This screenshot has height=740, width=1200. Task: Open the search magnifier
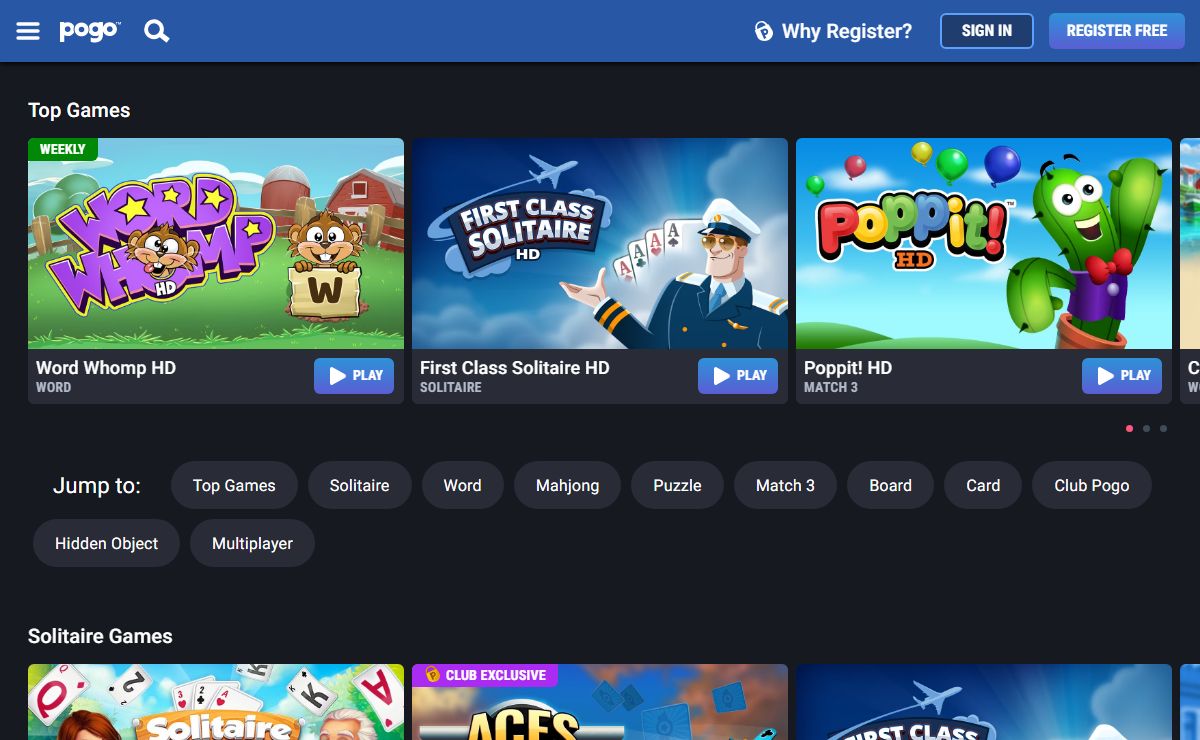(156, 31)
